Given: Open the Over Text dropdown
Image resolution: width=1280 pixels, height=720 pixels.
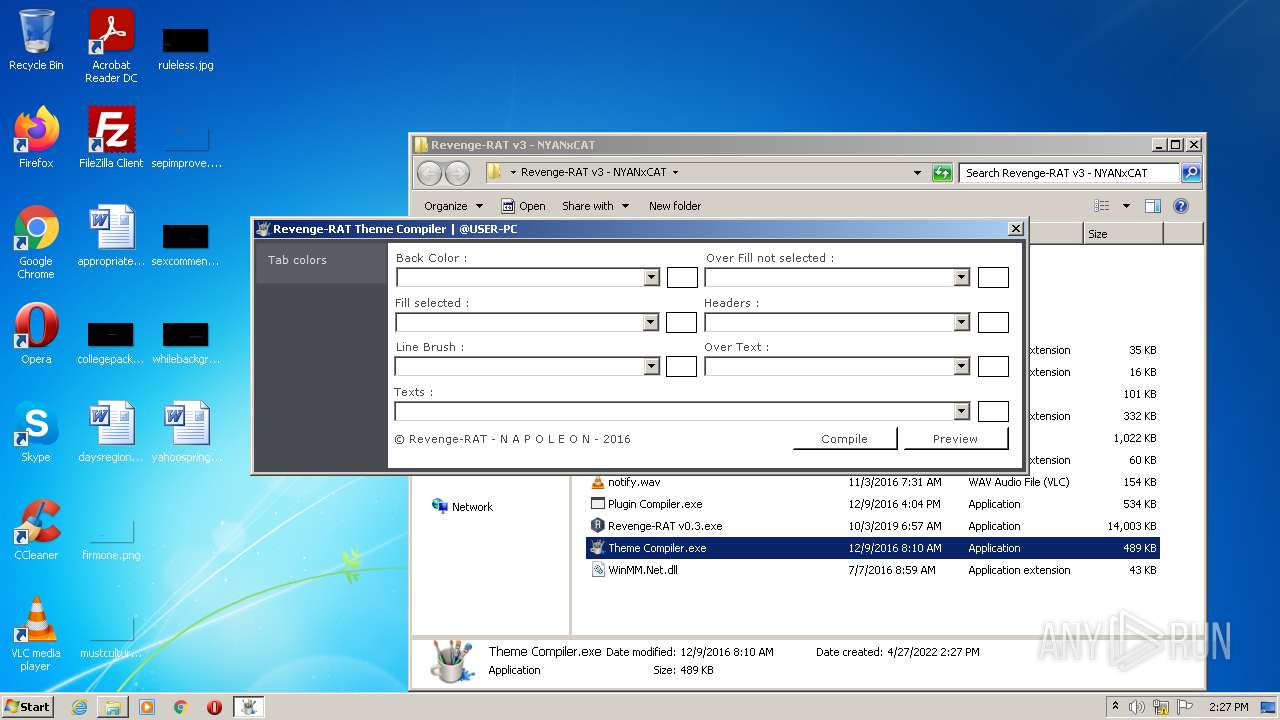Looking at the screenshot, I should [x=962, y=366].
